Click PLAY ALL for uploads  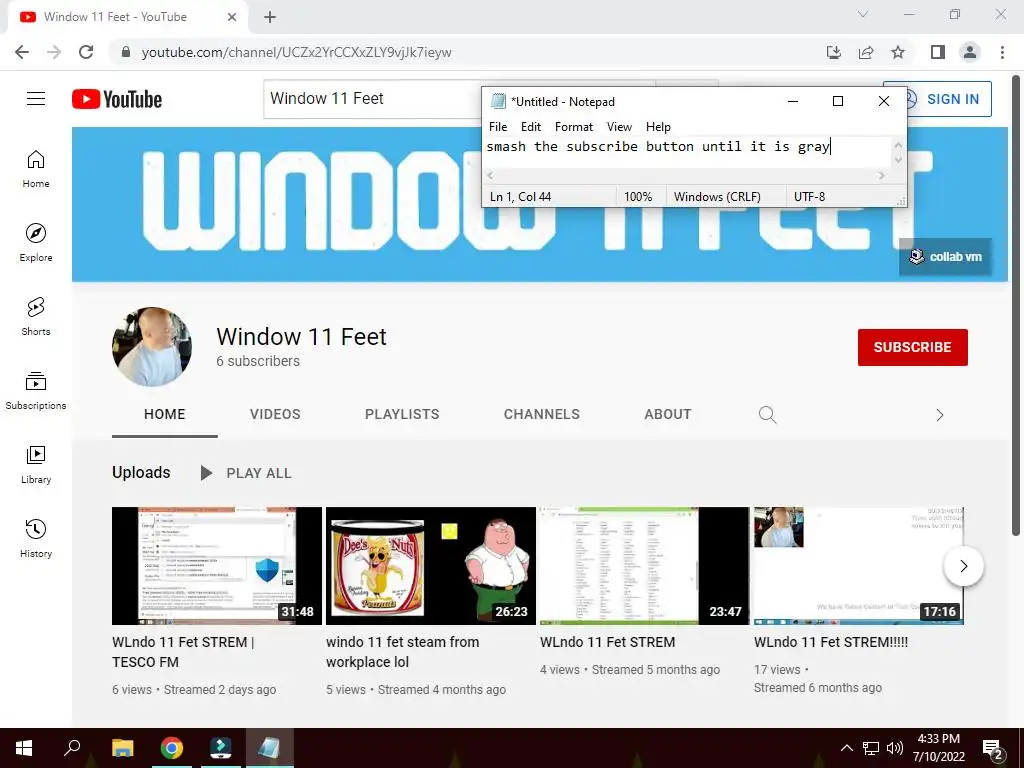click(246, 473)
